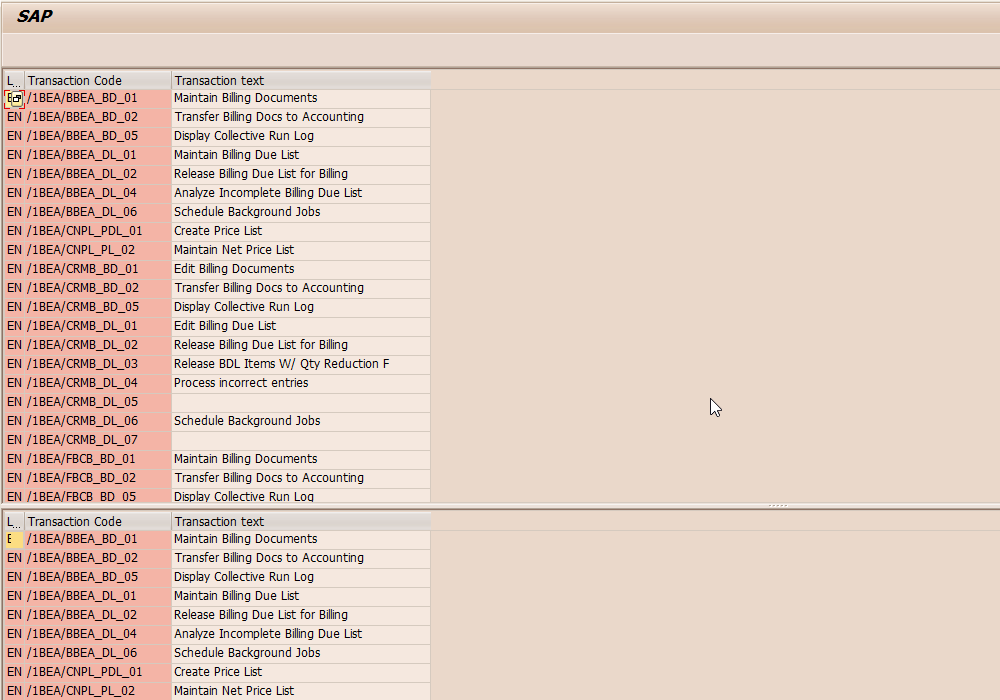The width and height of the screenshot is (1000, 700).
Task: Select upper table Transaction text column header
Action: click(301, 80)
